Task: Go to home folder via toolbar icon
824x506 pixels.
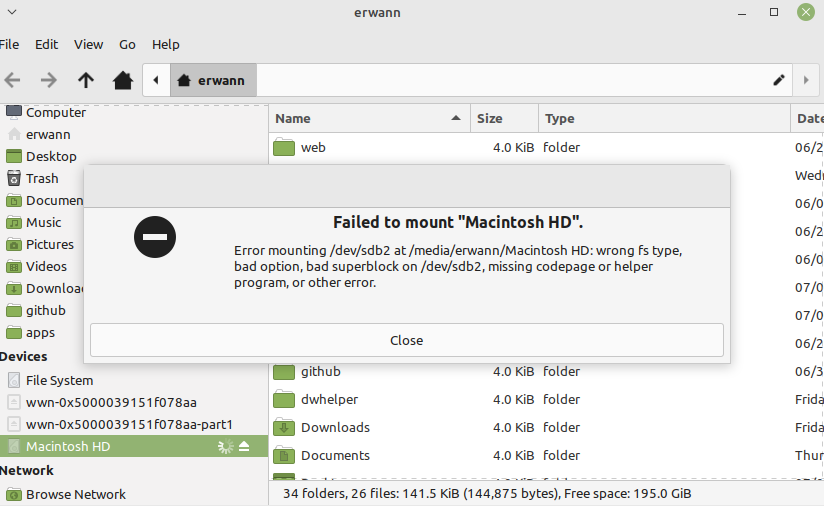Action: point(123,80)
